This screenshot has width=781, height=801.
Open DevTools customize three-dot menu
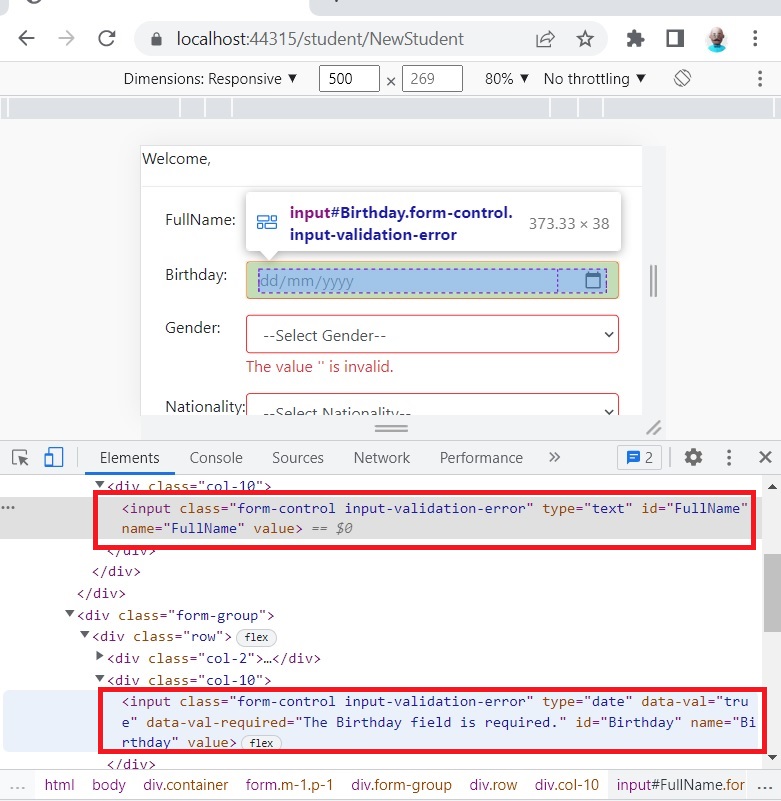coord(729,457)
